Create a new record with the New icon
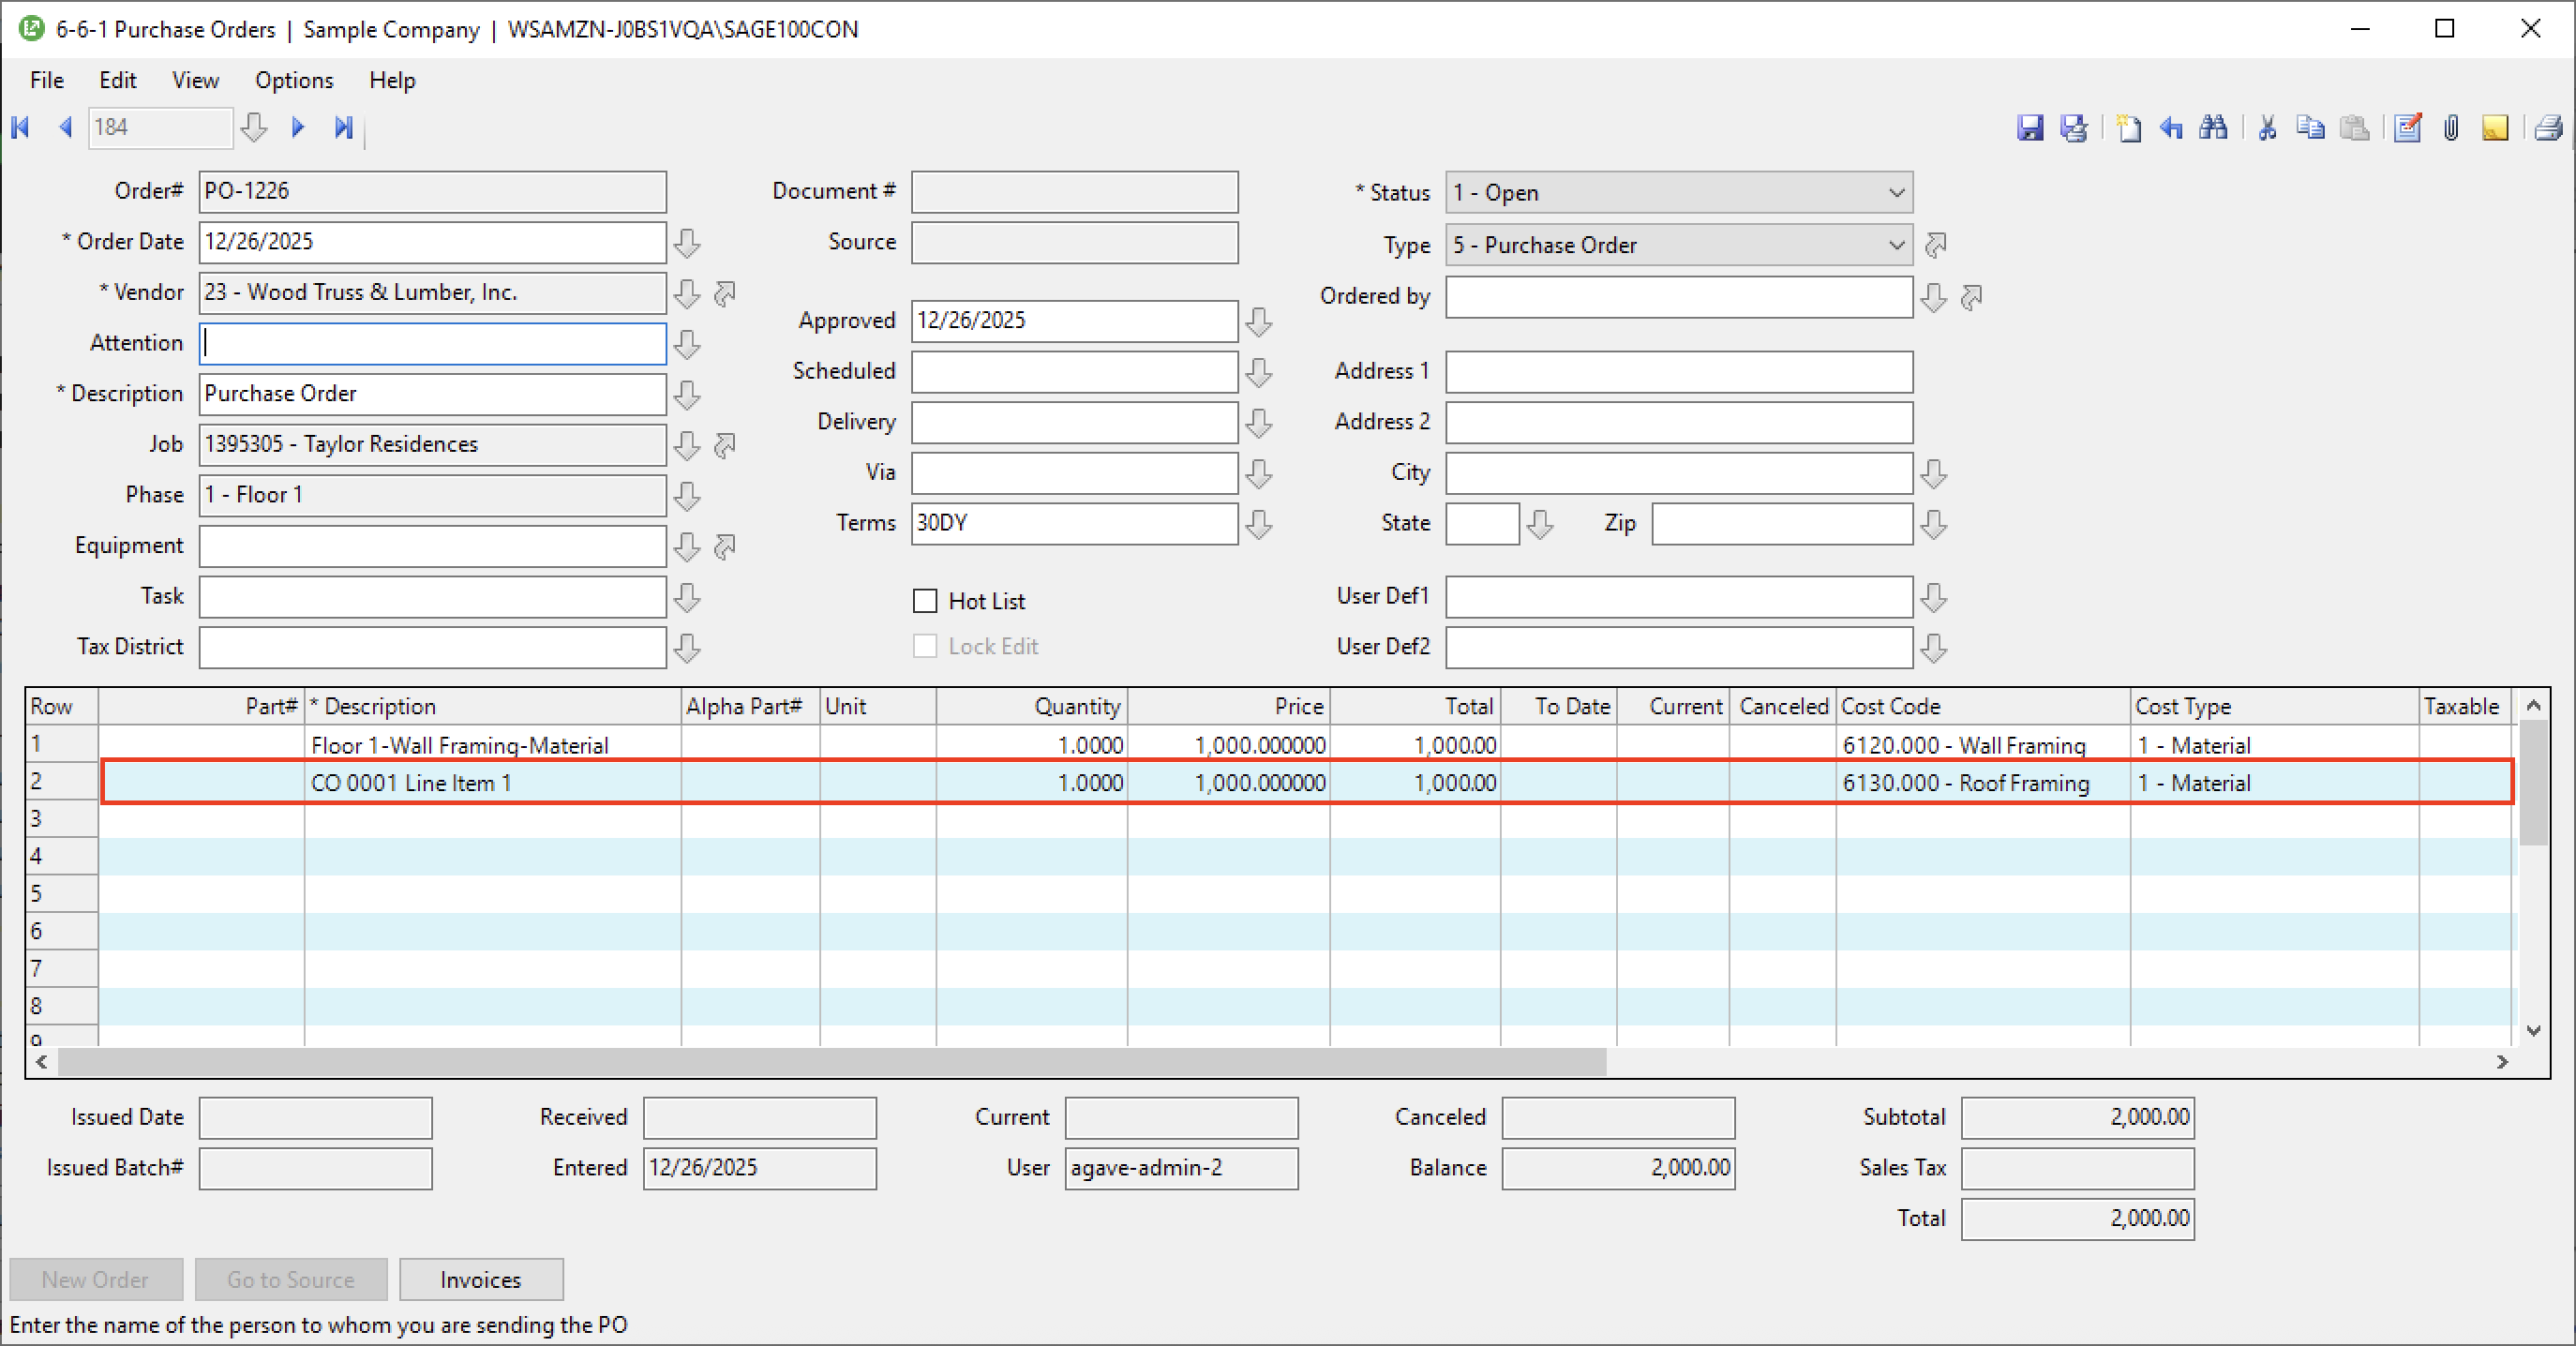 pyautogui.click(x=2128, y=128)
